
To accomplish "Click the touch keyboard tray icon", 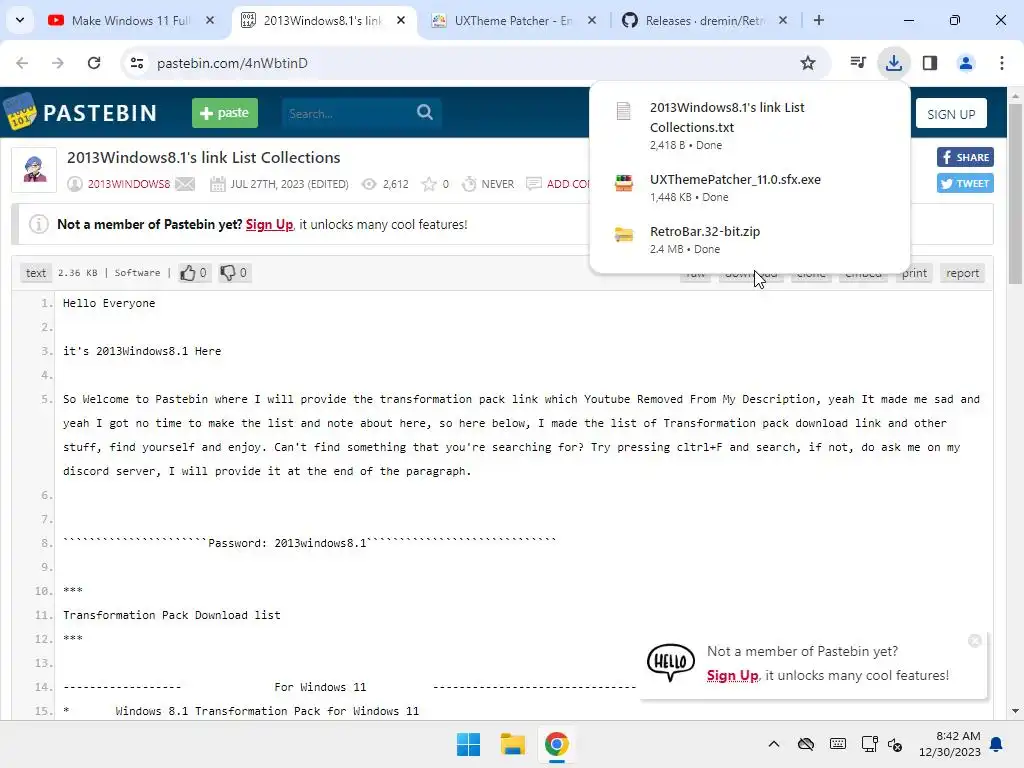I will coord(838,744).
